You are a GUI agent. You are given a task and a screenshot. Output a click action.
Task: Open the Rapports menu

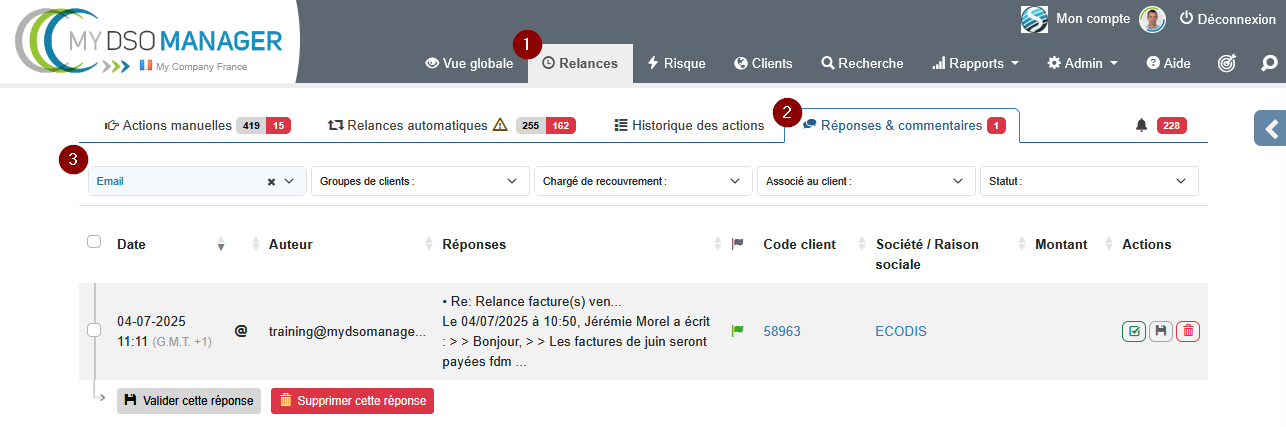pos(975,63)
